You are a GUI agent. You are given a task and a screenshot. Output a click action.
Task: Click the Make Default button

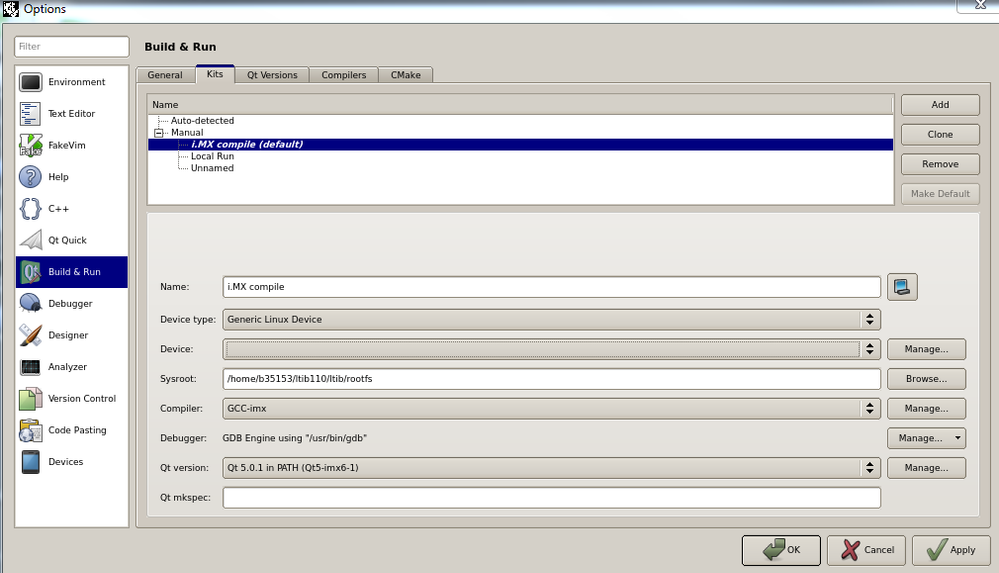(940, 194)
